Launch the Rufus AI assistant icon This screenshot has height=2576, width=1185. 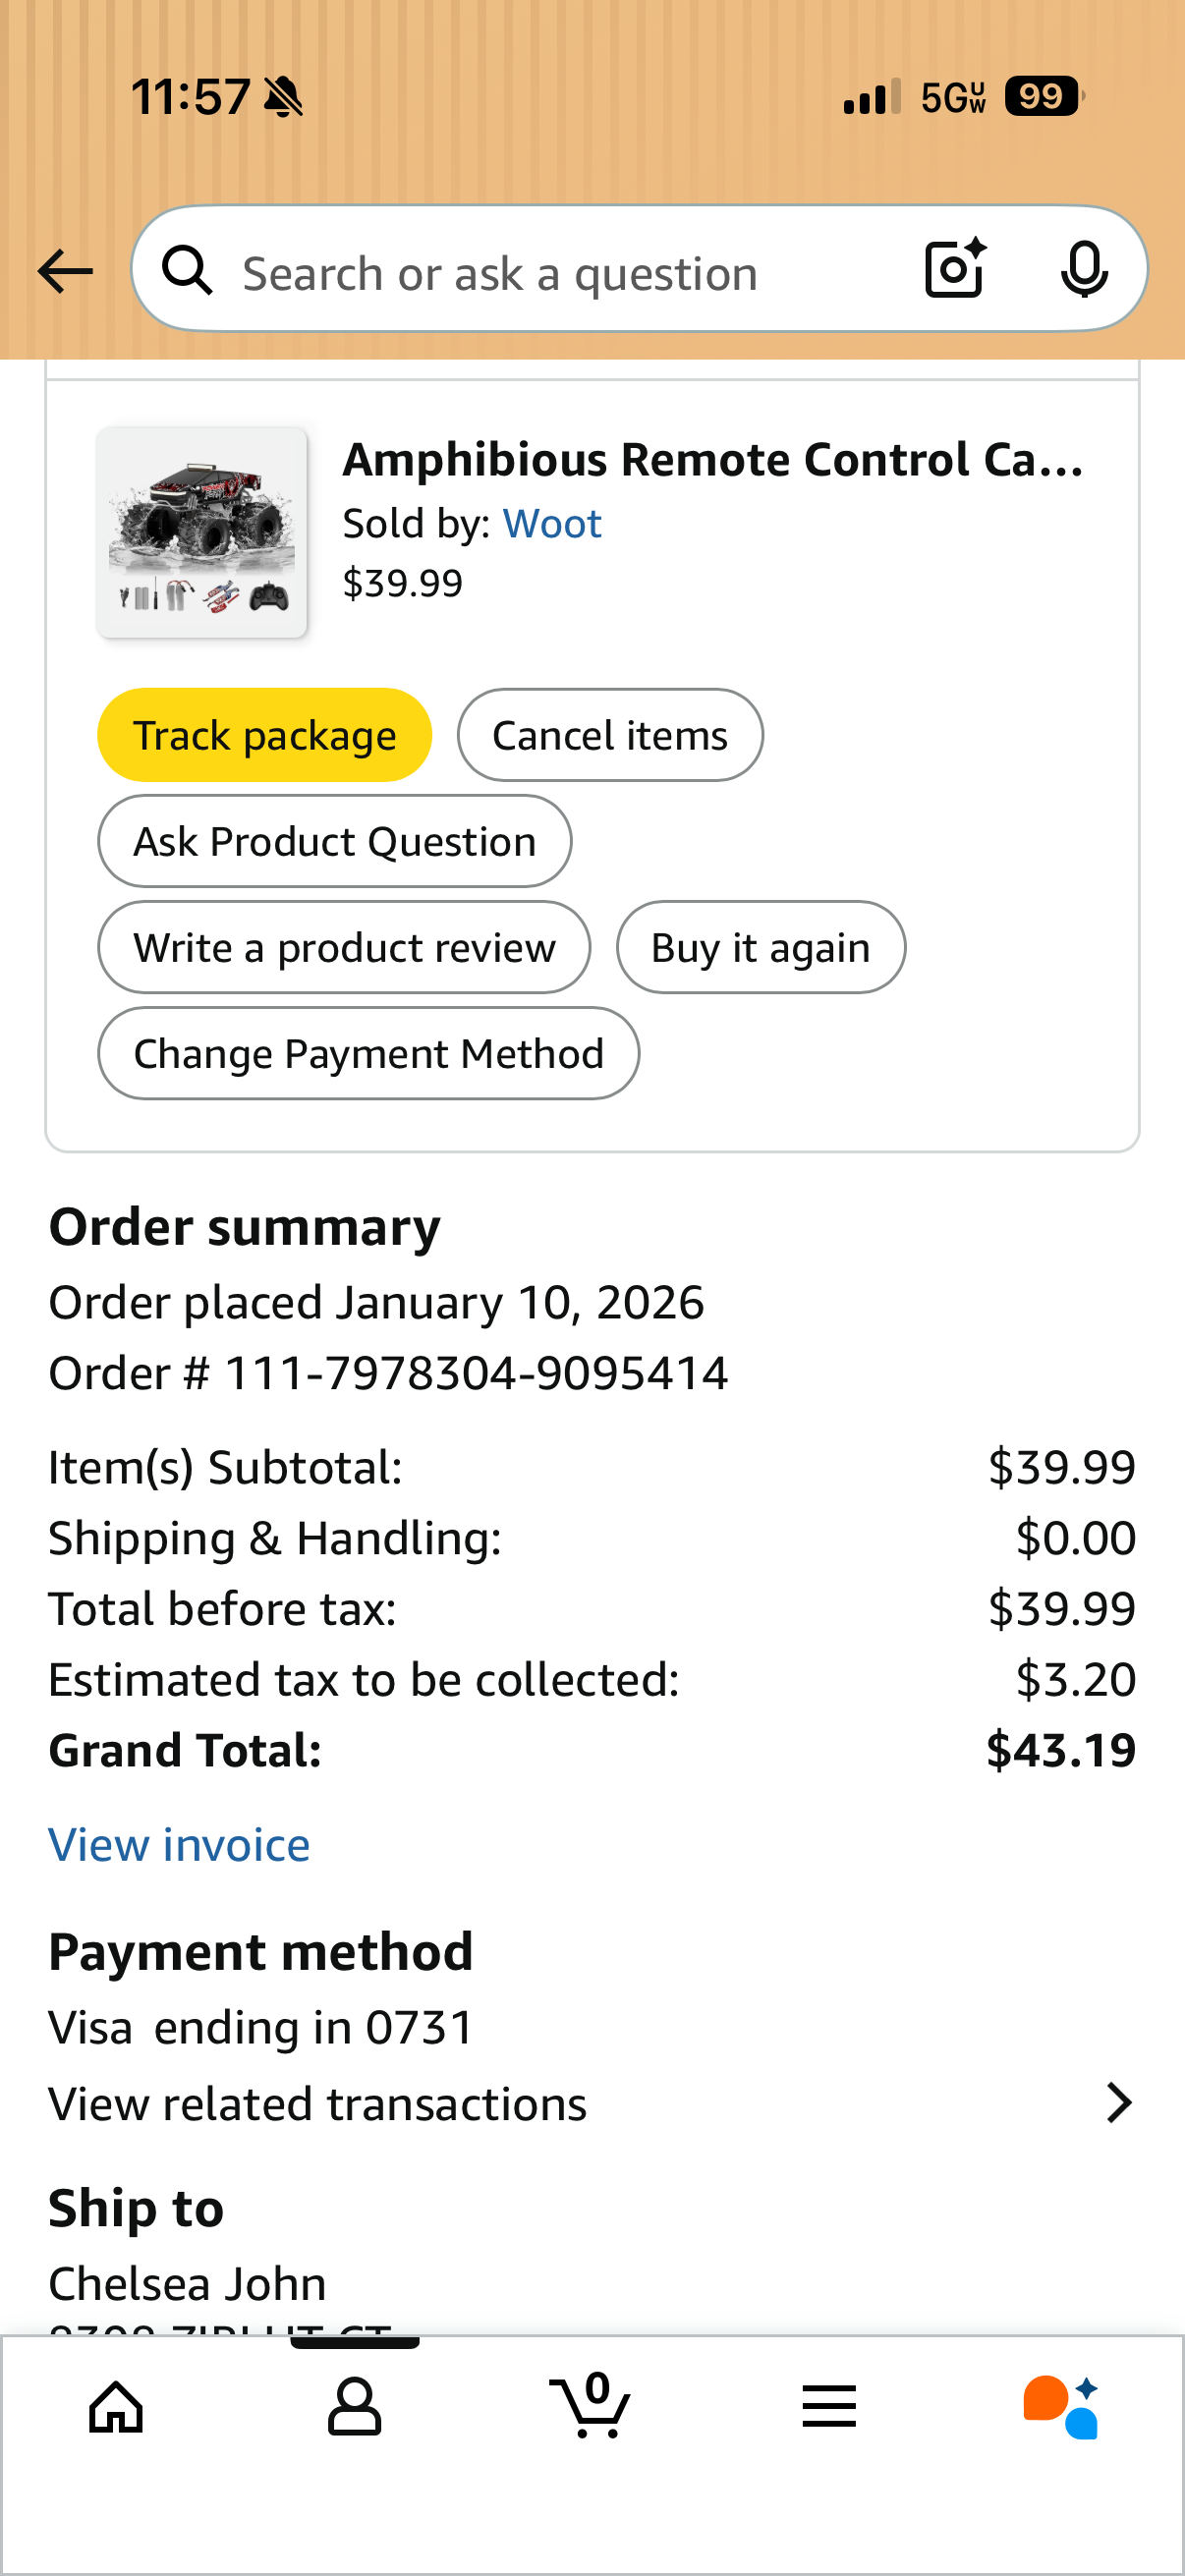point(1060,2406)
